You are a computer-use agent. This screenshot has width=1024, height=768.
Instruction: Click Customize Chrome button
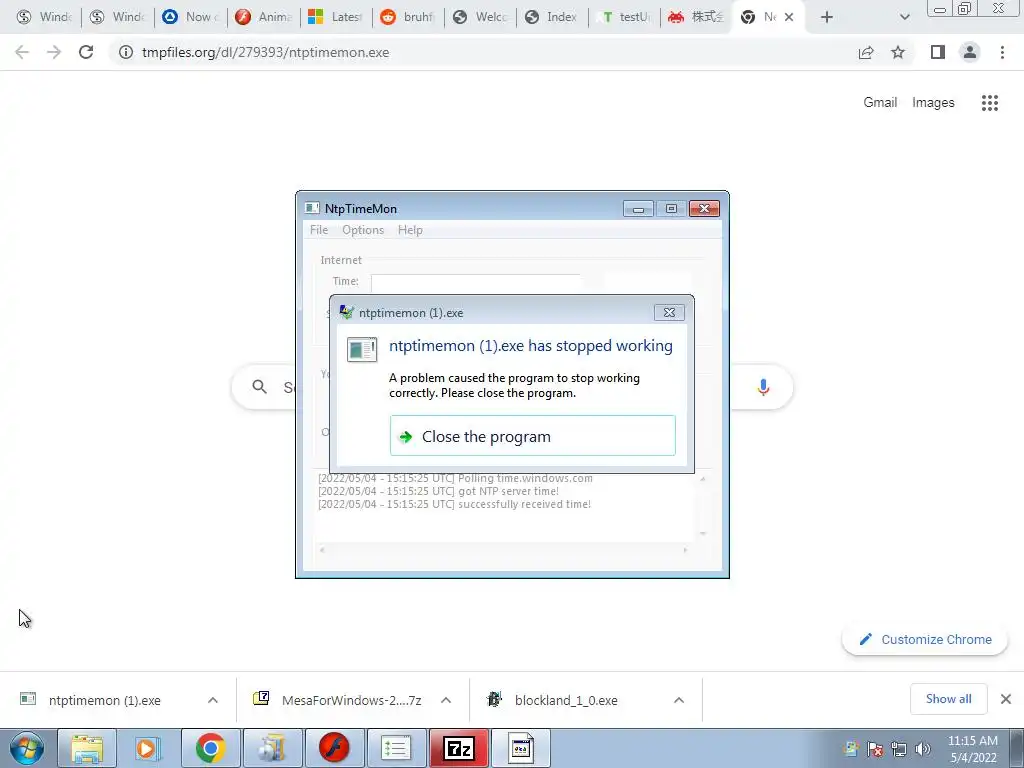tap(925, 639)
